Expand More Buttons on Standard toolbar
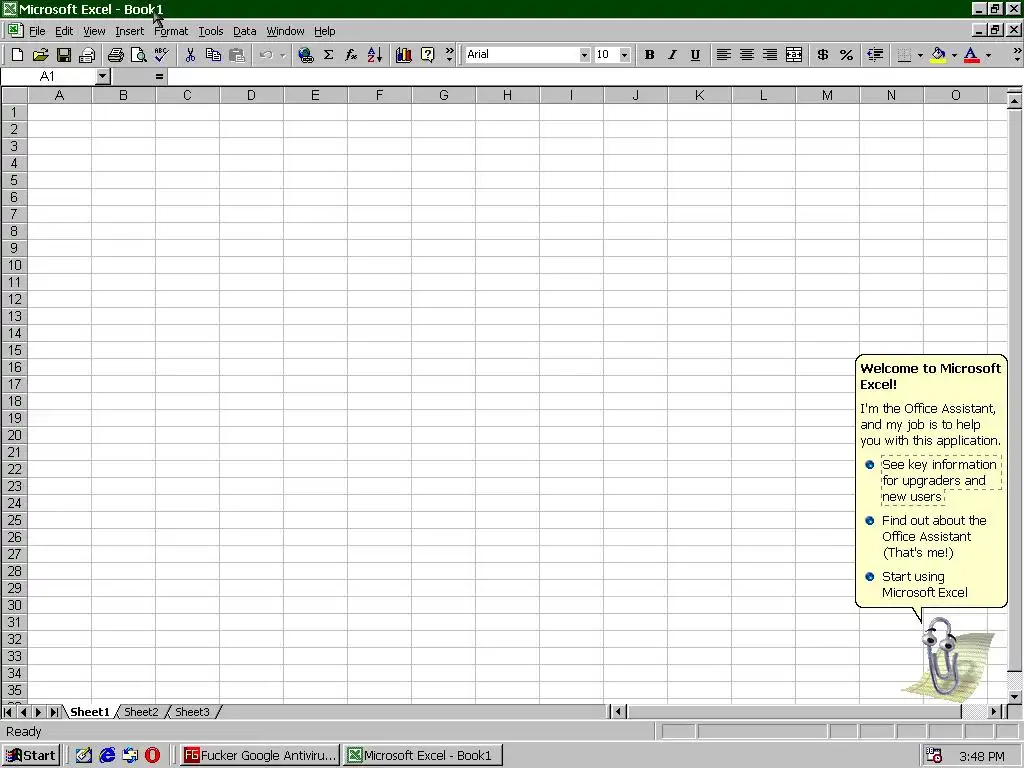The image size is (1024, 768). [x=449, y=55]
